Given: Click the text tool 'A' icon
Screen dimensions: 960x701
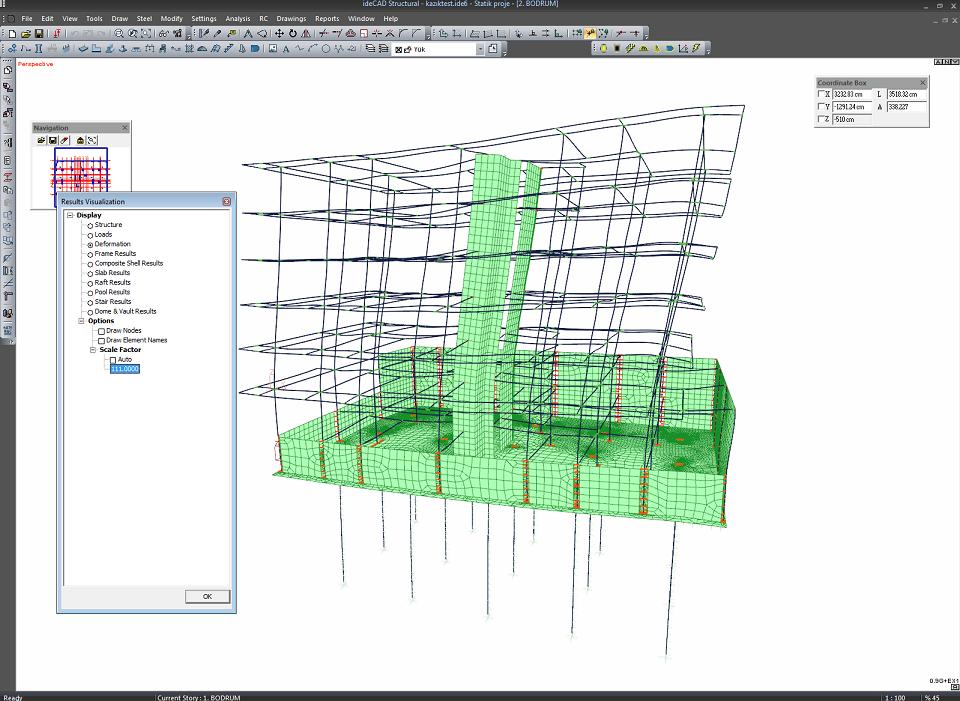Looking at the screenshot, I should (286, 48).
